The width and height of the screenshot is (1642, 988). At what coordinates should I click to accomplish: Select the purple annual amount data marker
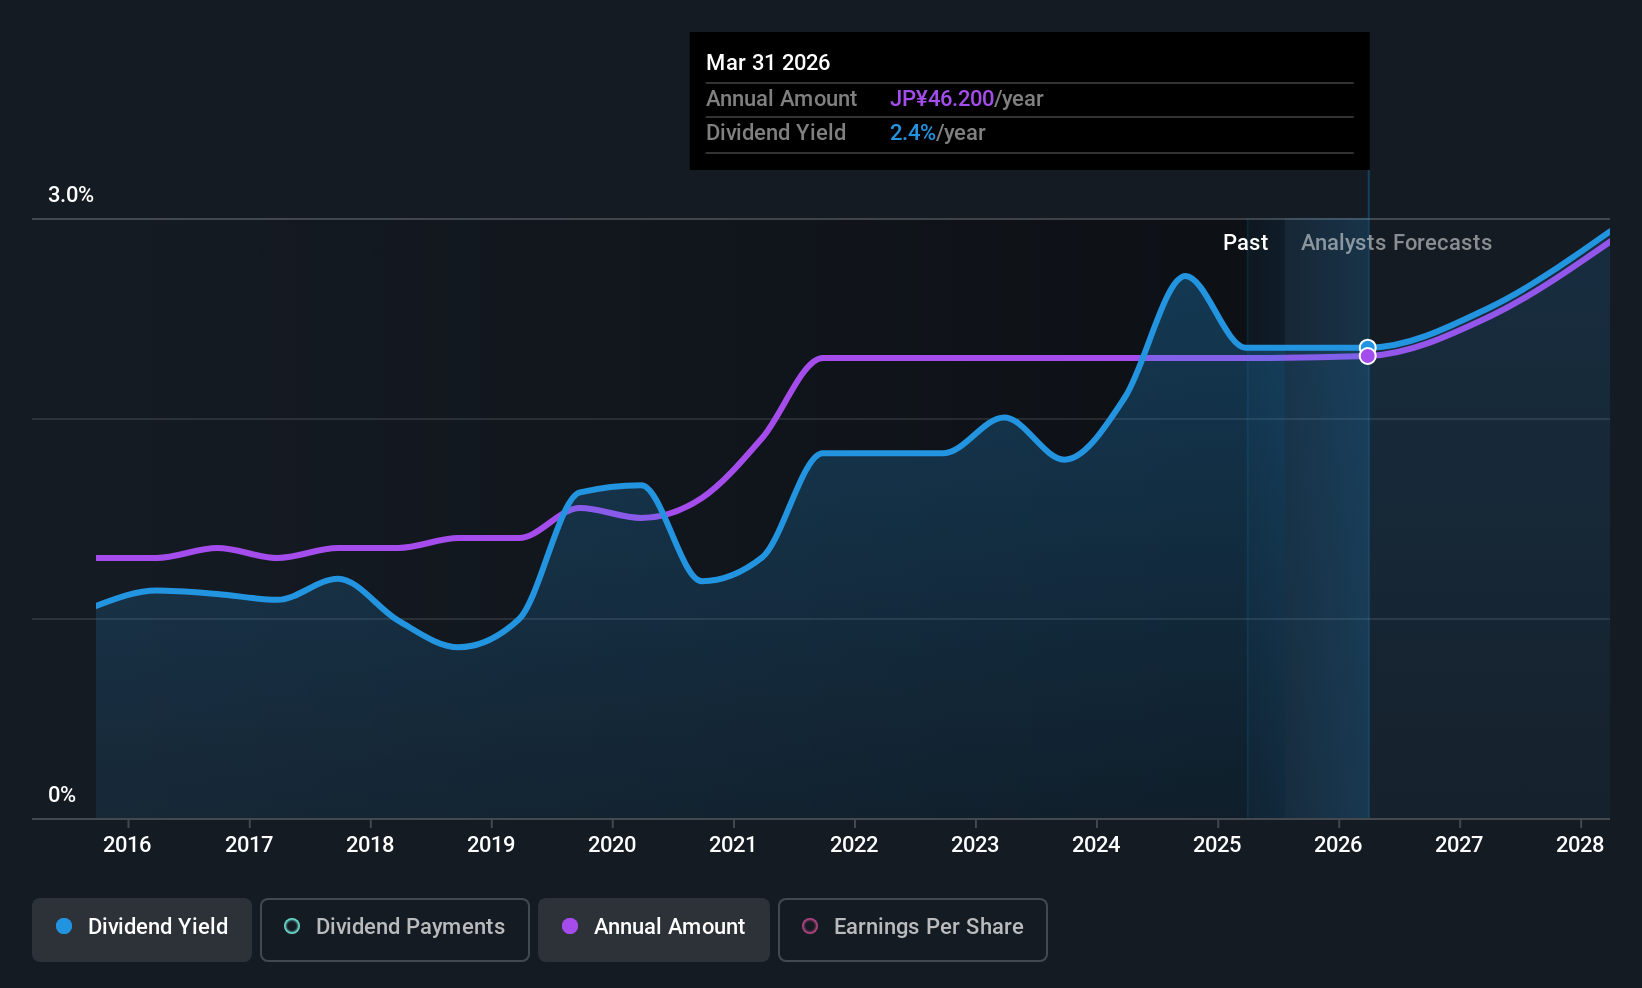coord(1367,356)
